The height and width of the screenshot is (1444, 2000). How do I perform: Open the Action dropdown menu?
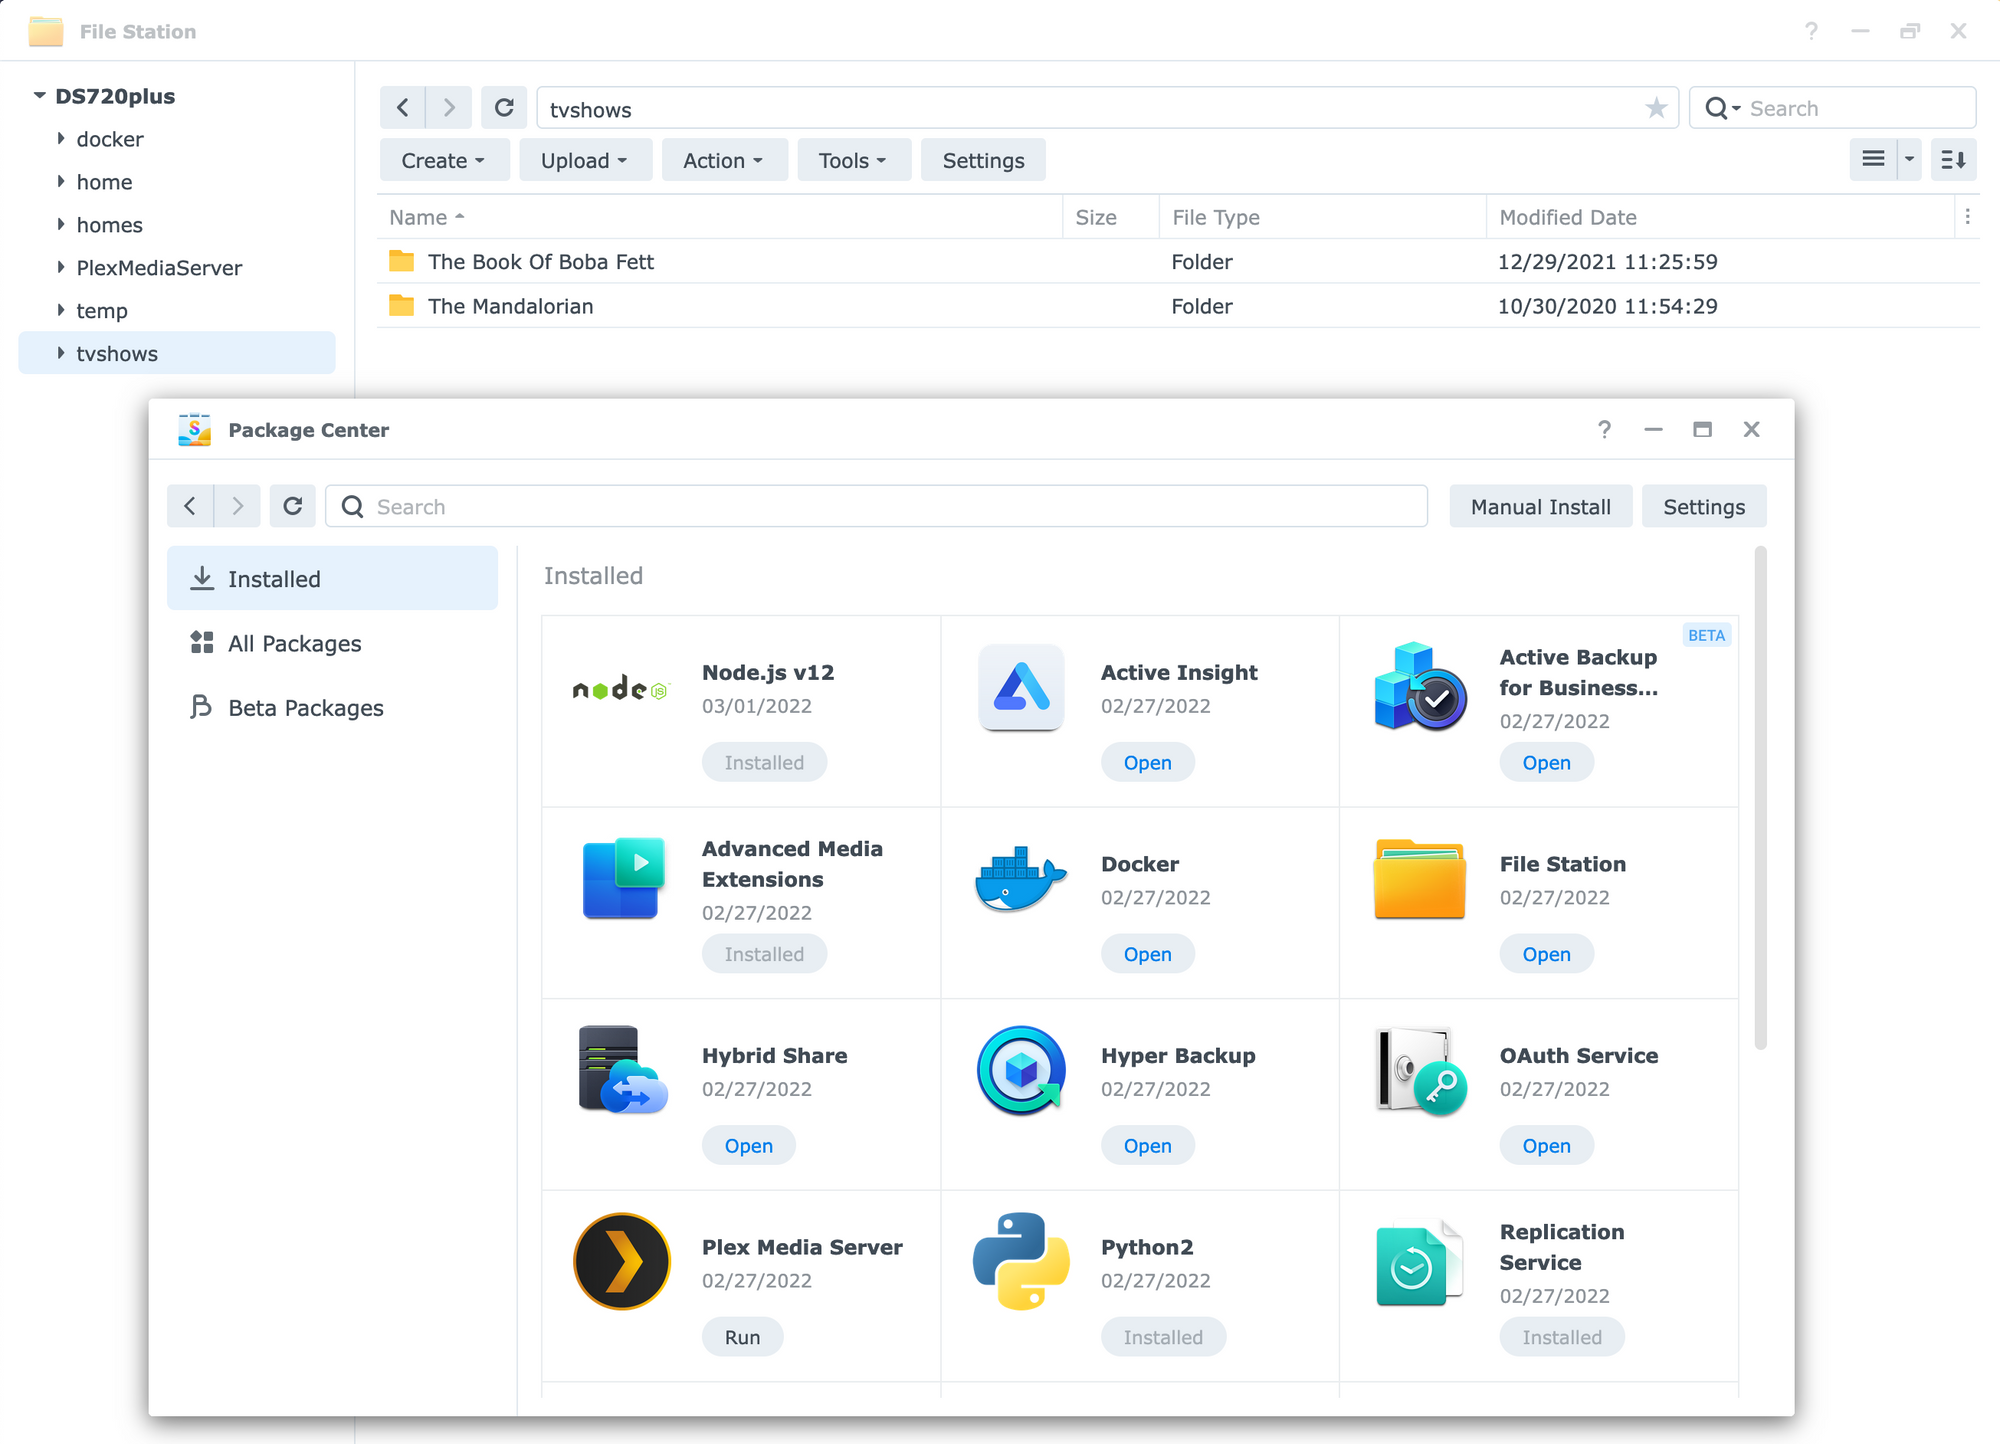click(x=723, y=160)
